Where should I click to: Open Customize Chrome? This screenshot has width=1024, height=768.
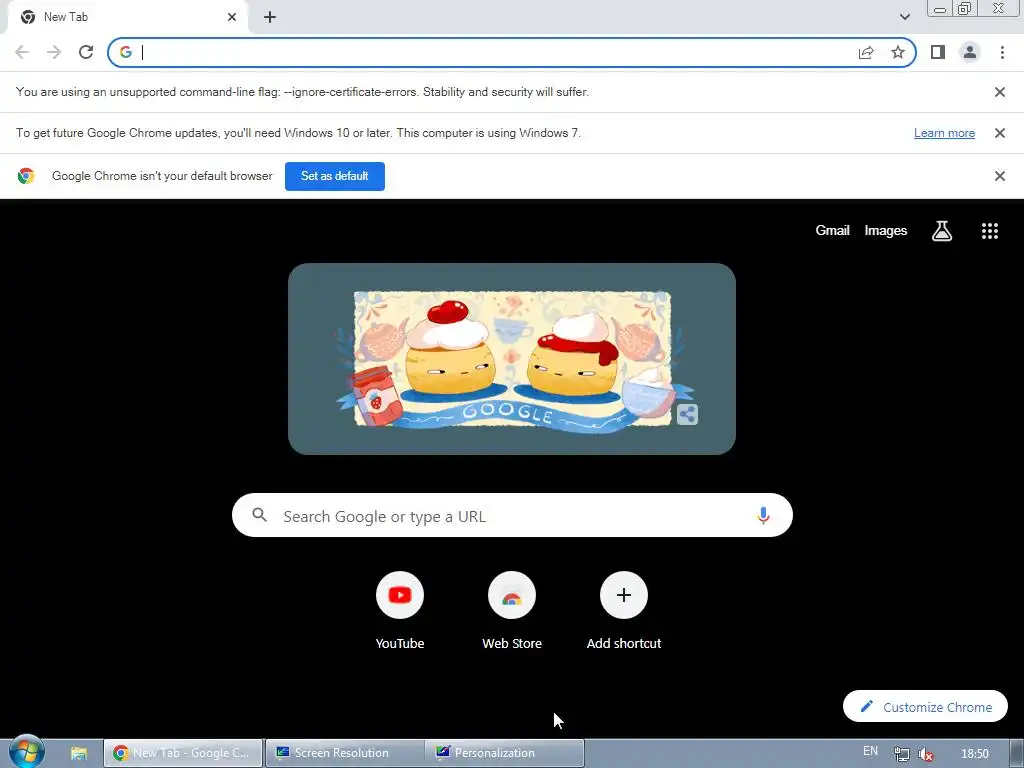tap(925, 707)
